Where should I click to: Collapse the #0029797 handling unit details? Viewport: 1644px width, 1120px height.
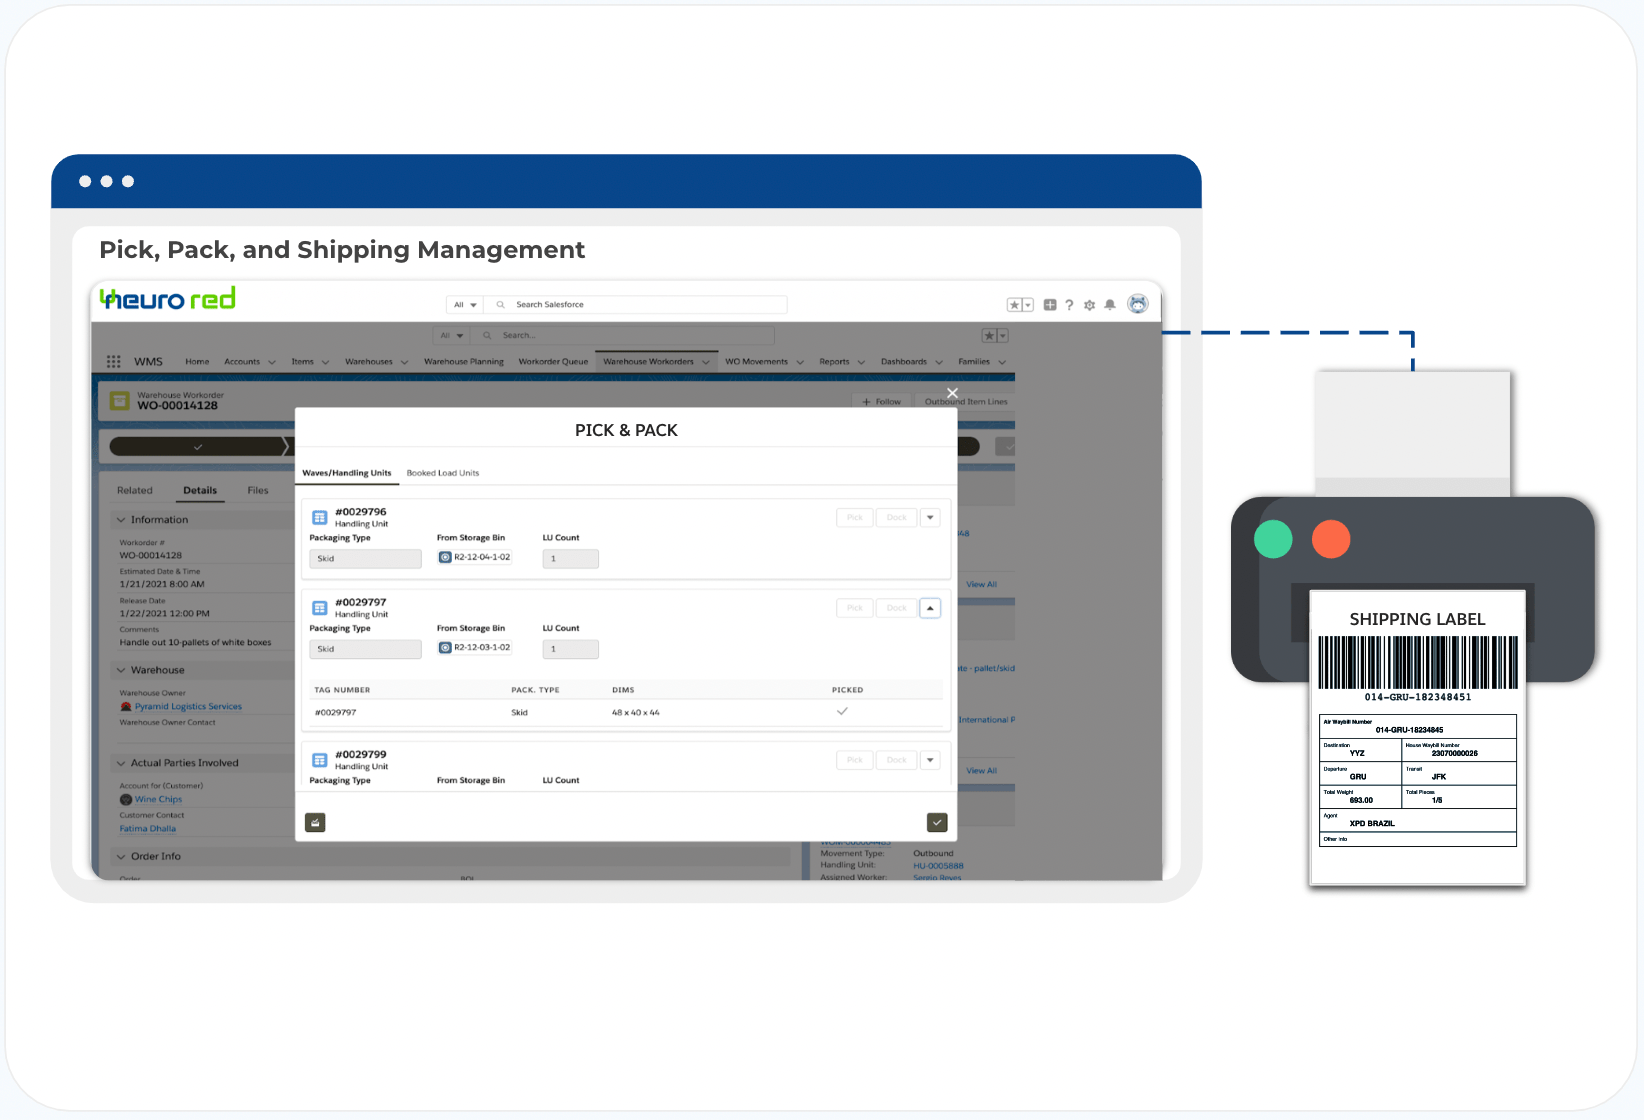pos(930,607)
